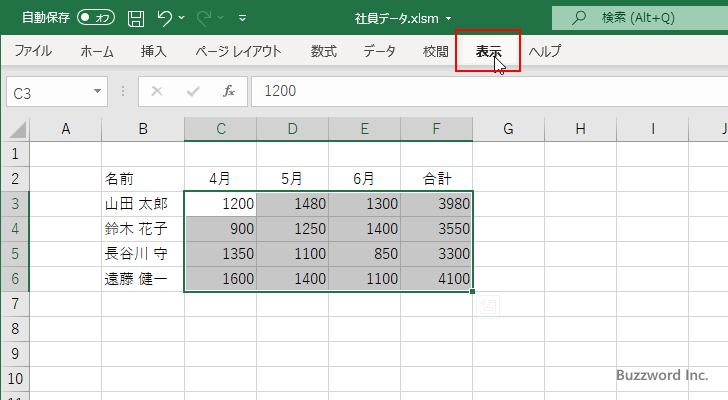The width and height of the screenshot is (728, 400).
Task: Select row 6 header
Action: (x=15, y=279)
